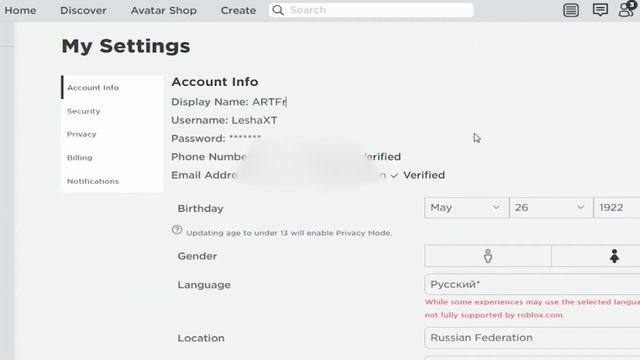Screen dimensions: 640x360
Task: Open the friends icon with badge
Action: click(x=627, y=9)
